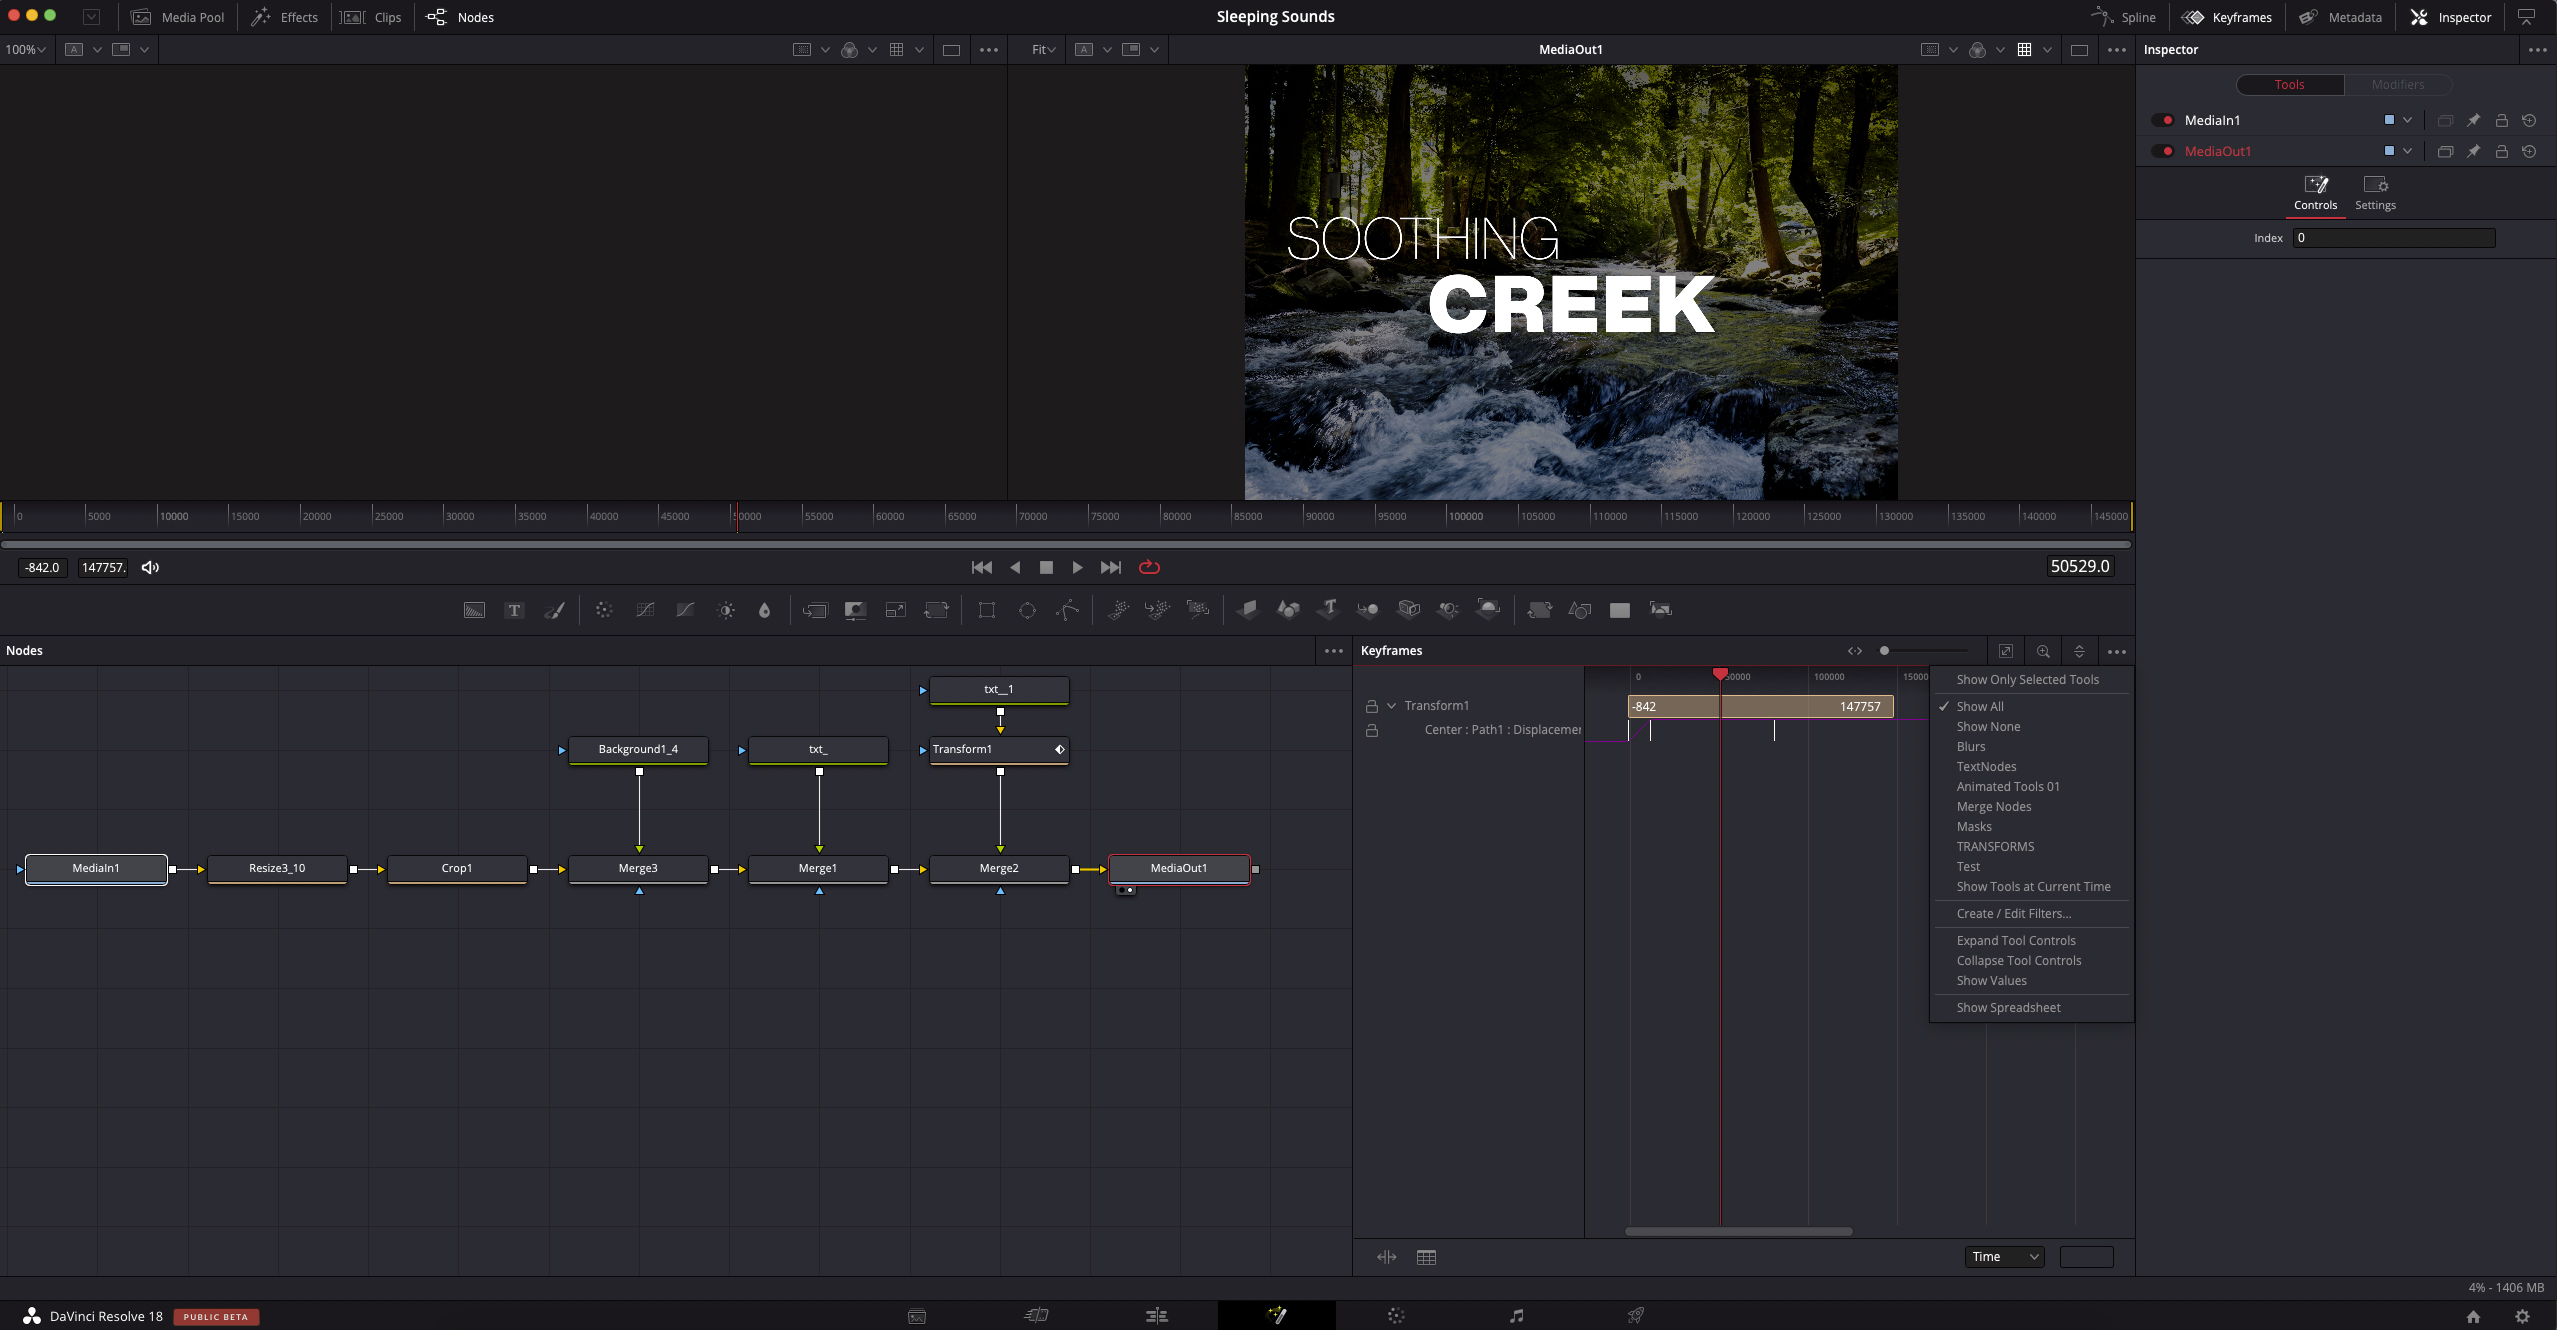Click Show Spreadsheet menu option
Image resolution: width=2557 pixels, height=1330 pixels.
(x=2009, y=1007)
